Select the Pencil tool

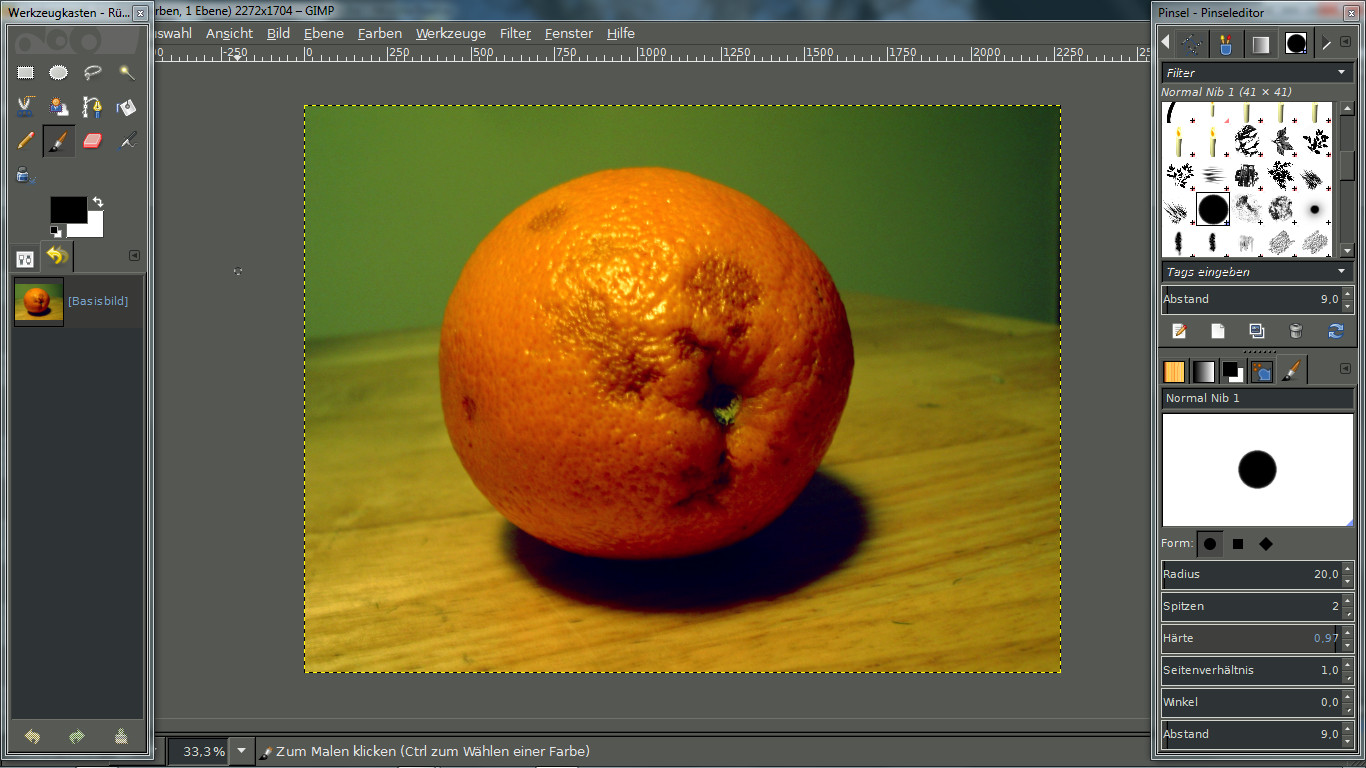pyautogui.click(x=25, y=141)
